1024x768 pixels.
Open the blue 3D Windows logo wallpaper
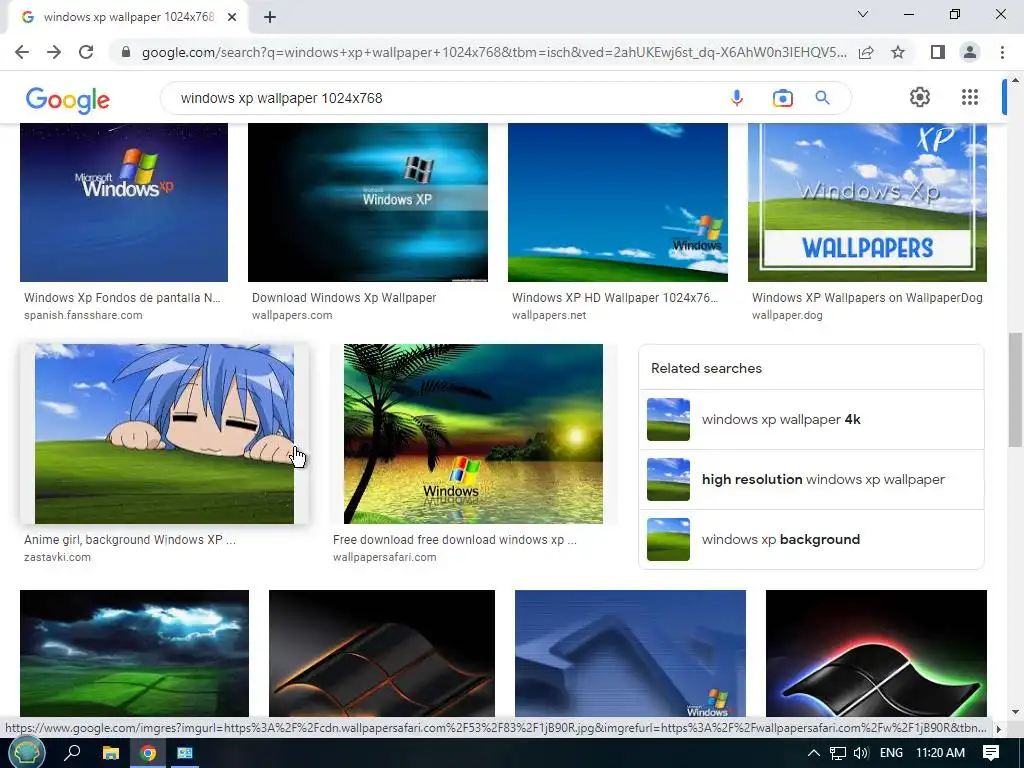pyautogui.click(x=630, y=653)
